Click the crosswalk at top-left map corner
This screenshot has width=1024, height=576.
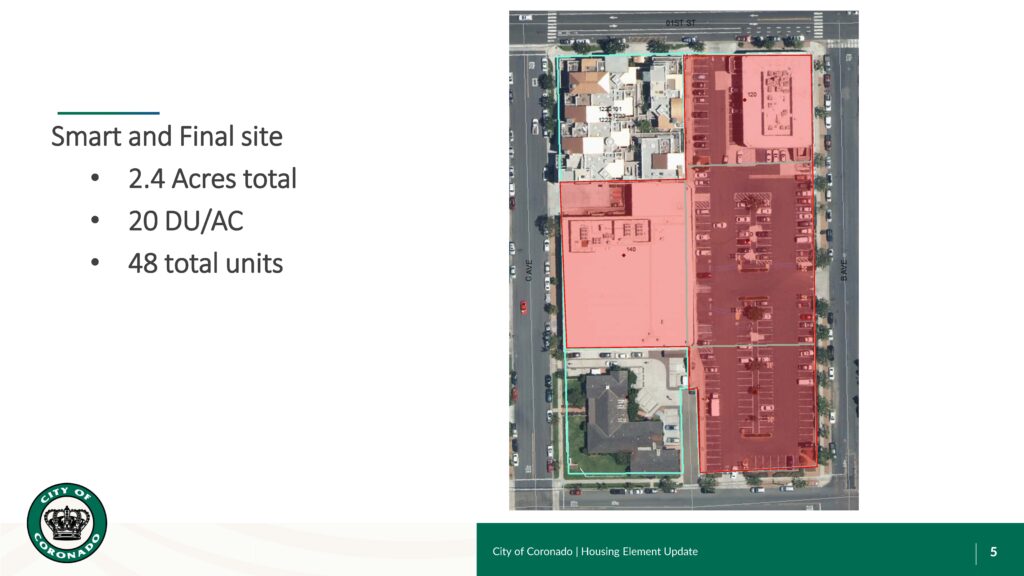551,26
